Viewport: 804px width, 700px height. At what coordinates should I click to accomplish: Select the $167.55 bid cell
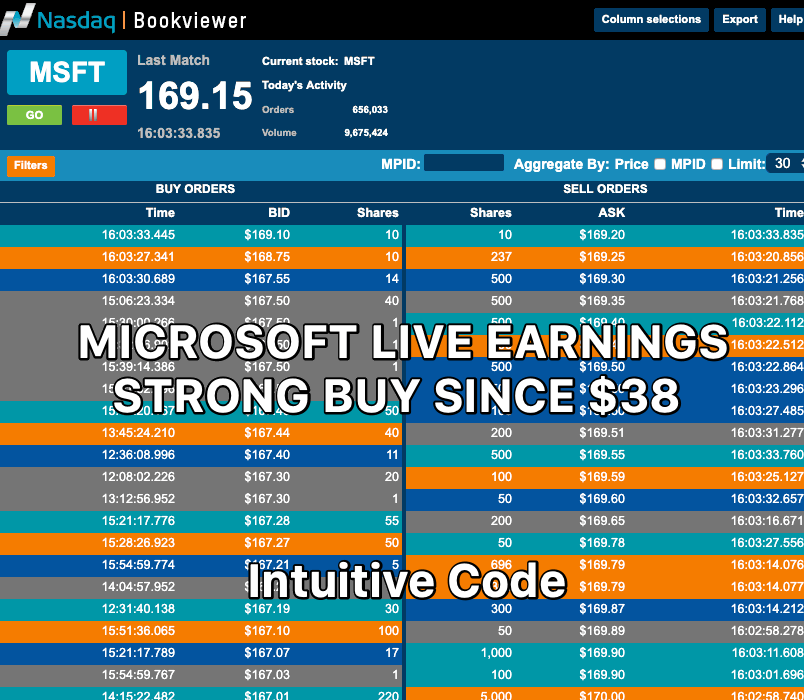[267, 279]
